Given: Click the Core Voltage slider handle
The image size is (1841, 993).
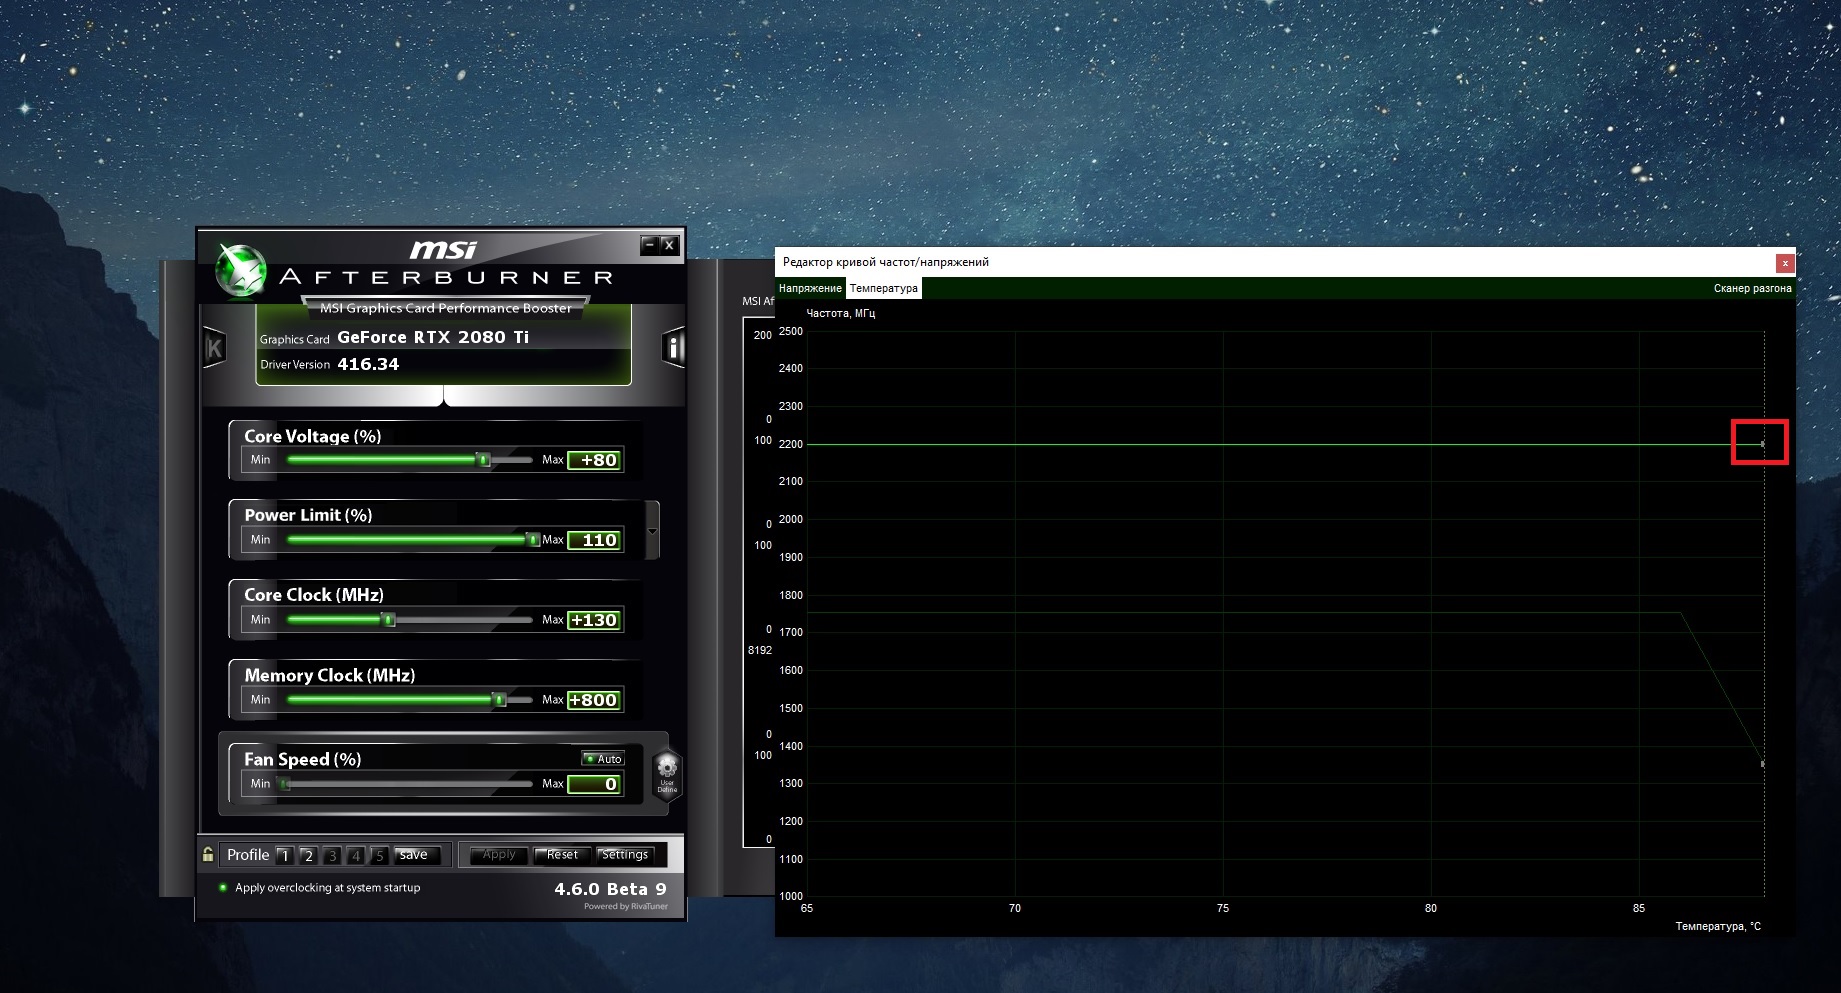Looking at the screenshot, I should pos(484,460).
